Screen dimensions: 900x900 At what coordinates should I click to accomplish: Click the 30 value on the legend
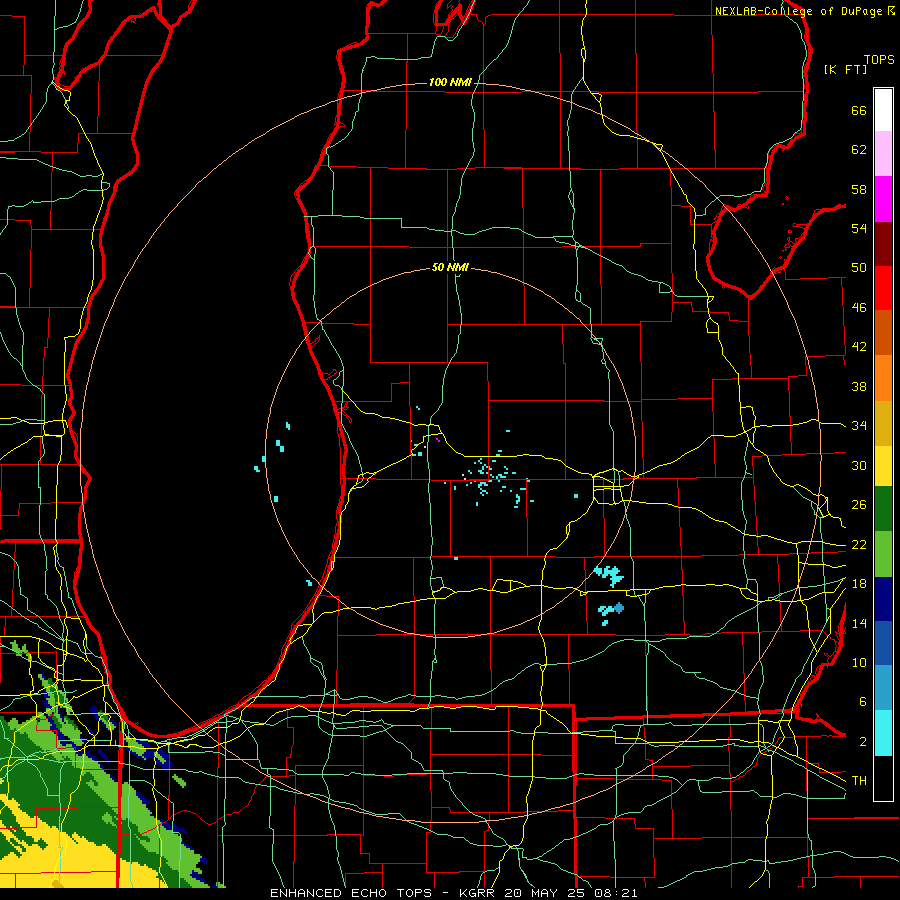859,465
